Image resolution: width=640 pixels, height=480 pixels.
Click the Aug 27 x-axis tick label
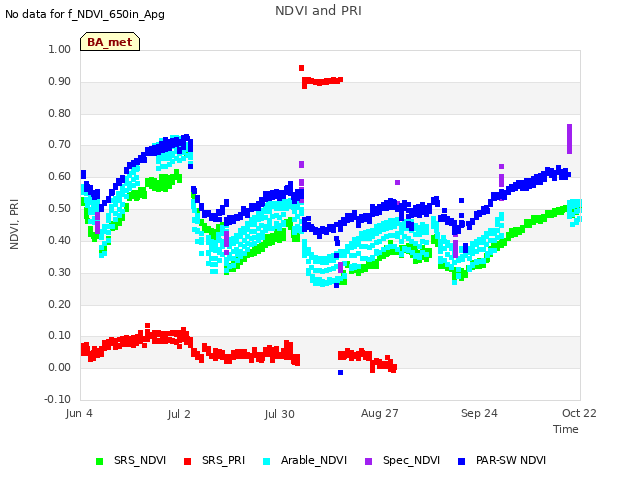coord(380,413)
